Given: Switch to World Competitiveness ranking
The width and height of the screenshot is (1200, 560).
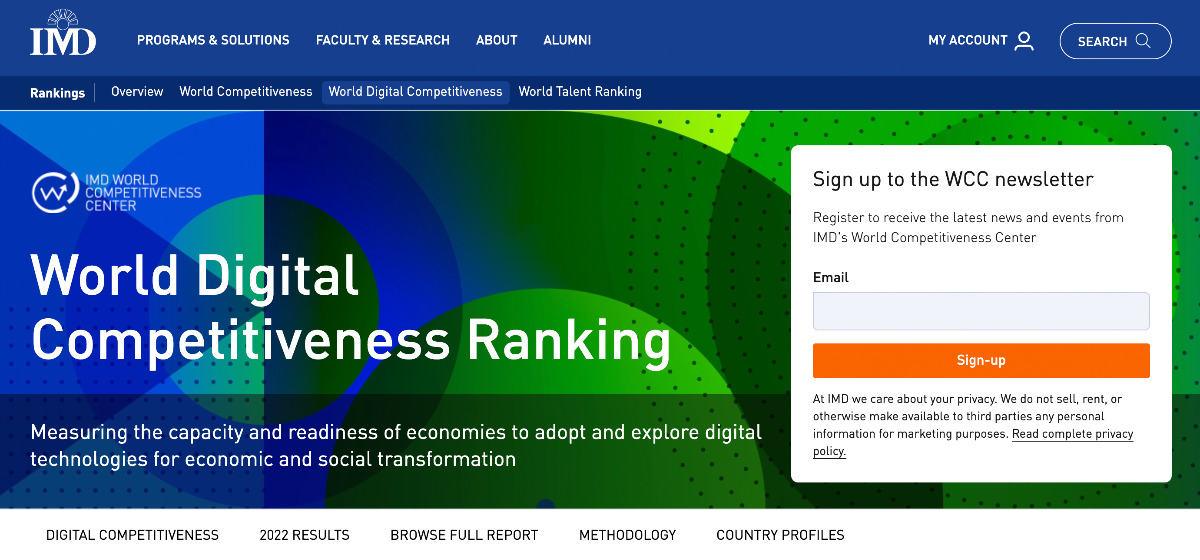Looking at the screenshot, I should click(x=246, y=92).
